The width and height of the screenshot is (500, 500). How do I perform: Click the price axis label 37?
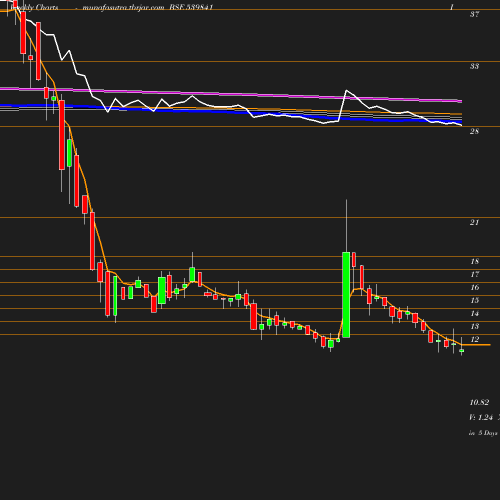(x=474, y=14)
